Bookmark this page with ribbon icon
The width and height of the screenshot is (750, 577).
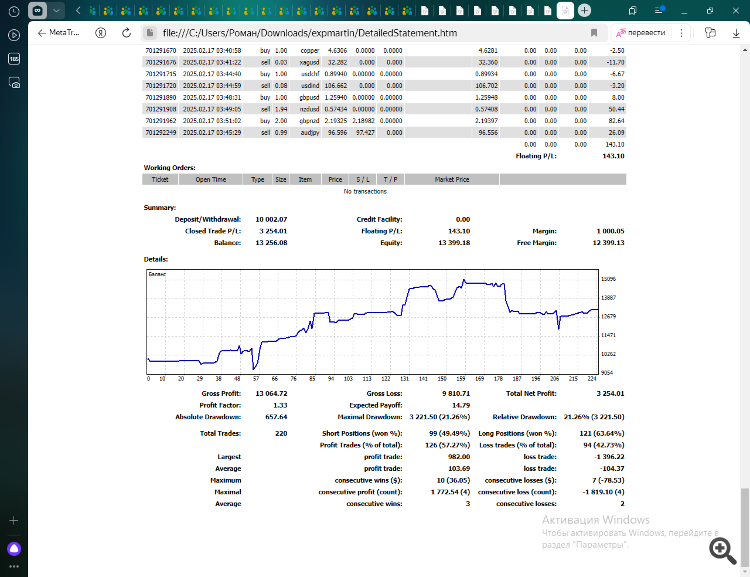594,33
